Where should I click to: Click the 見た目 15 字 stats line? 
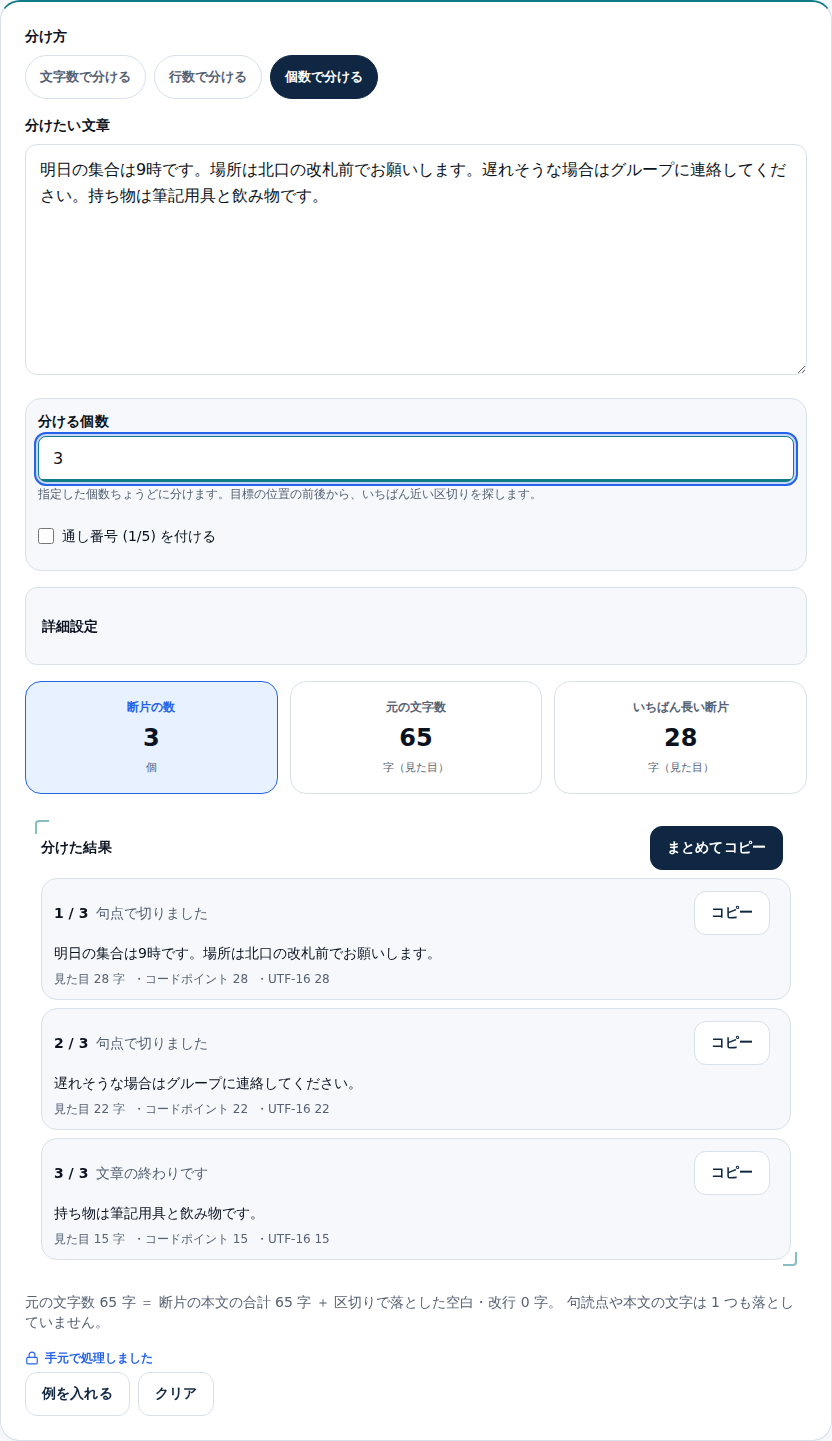point(192,1238)
